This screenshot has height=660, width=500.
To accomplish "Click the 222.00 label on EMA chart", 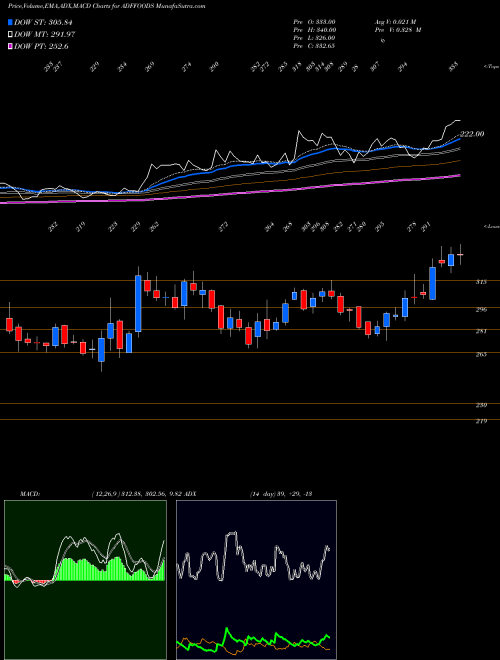I will click(x=472, y=134).
